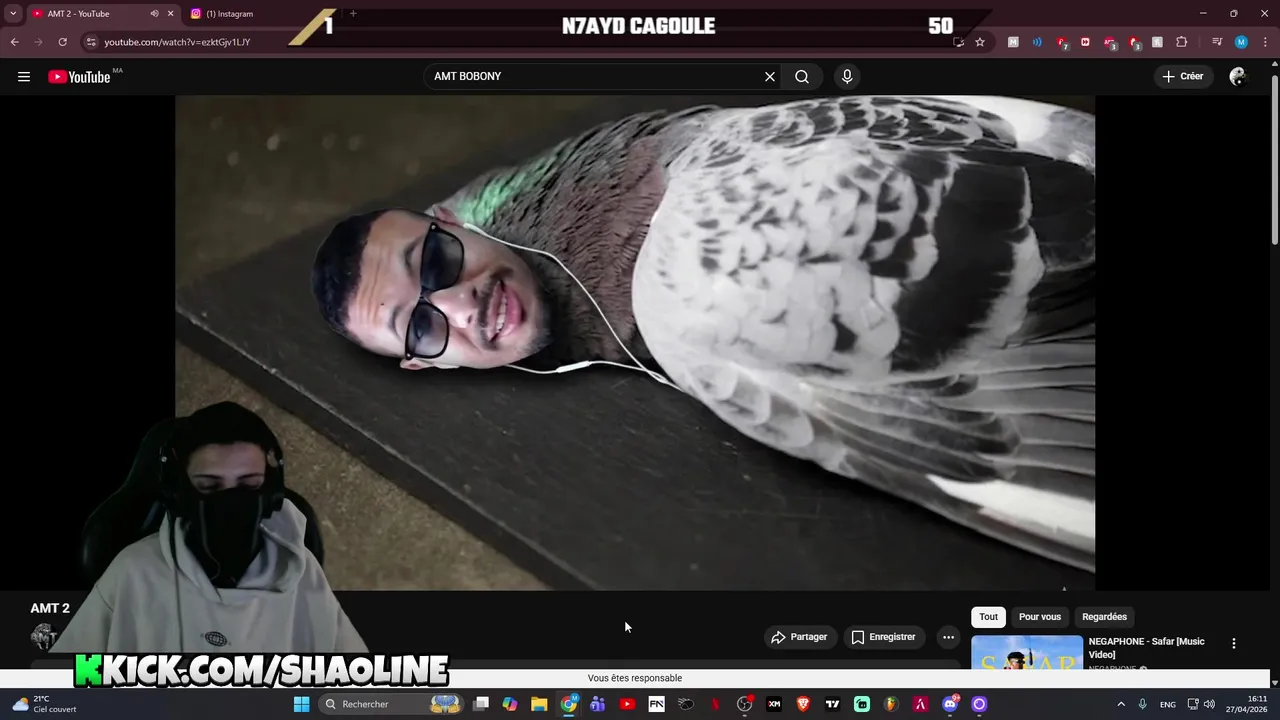Clear the search box with the X

coord(770,77)
